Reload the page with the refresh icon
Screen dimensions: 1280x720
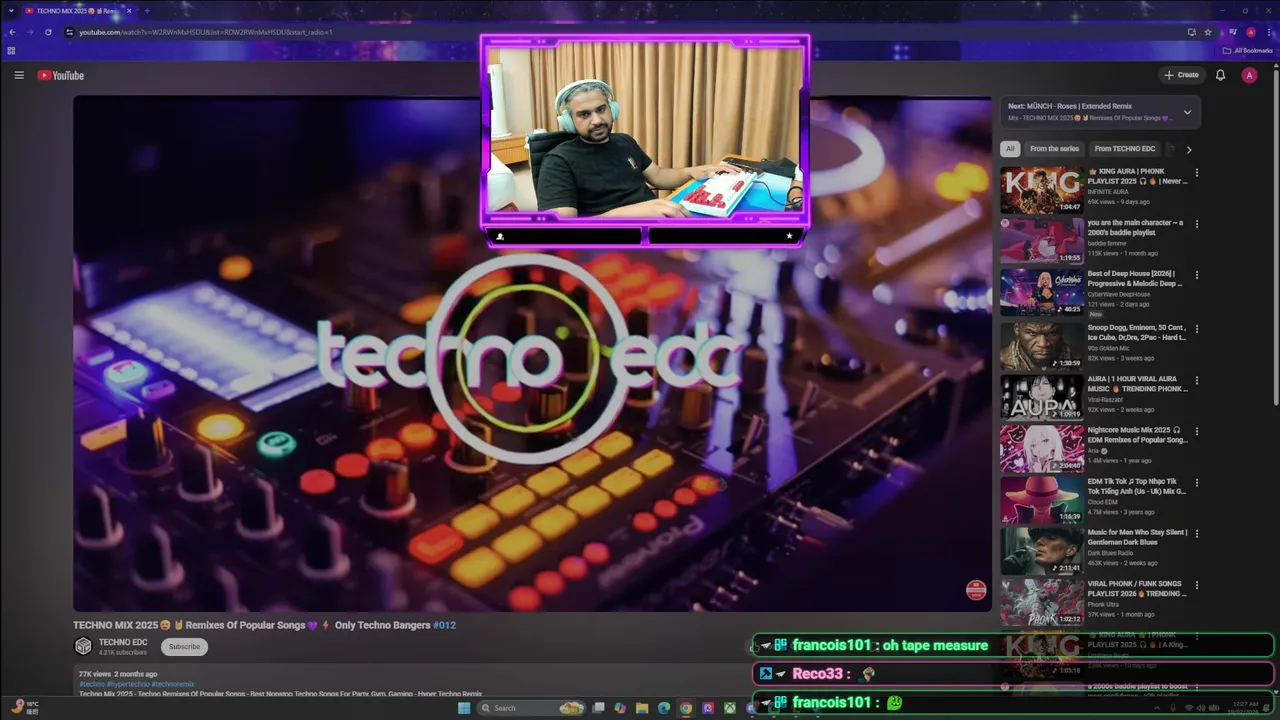[48, 32]
